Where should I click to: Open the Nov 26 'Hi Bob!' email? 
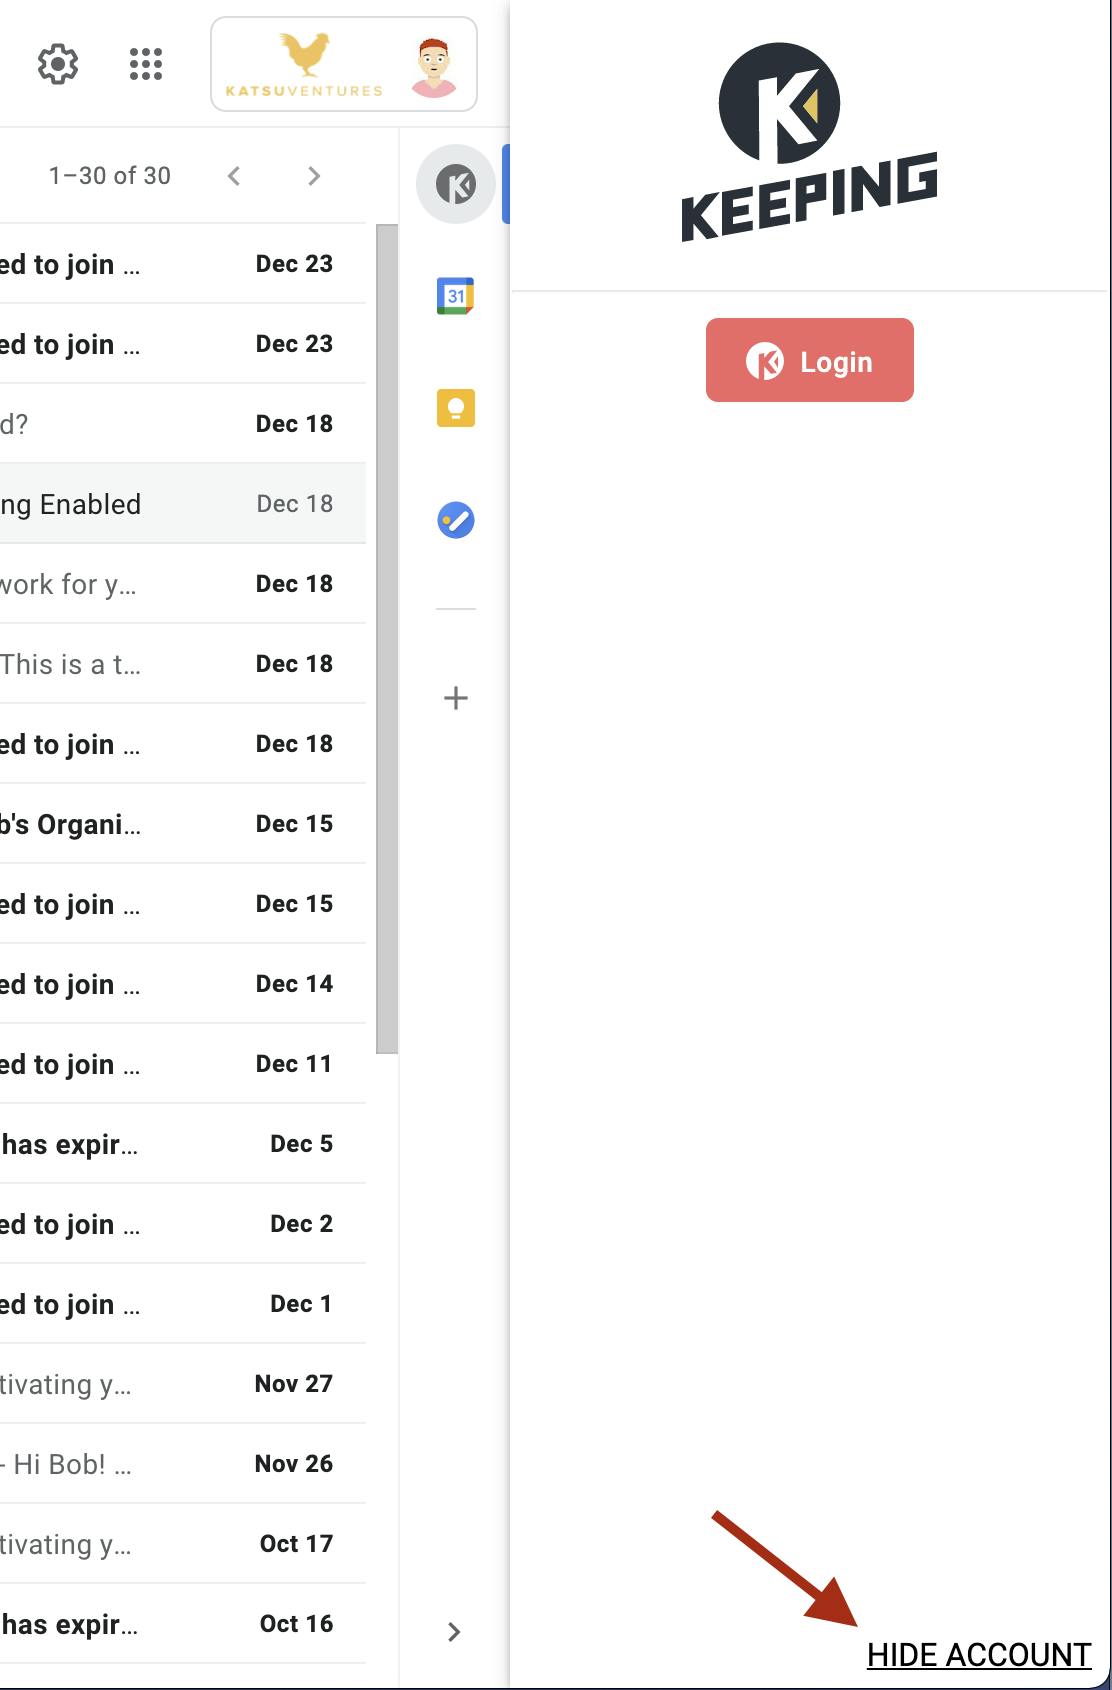pos(183,1464)
